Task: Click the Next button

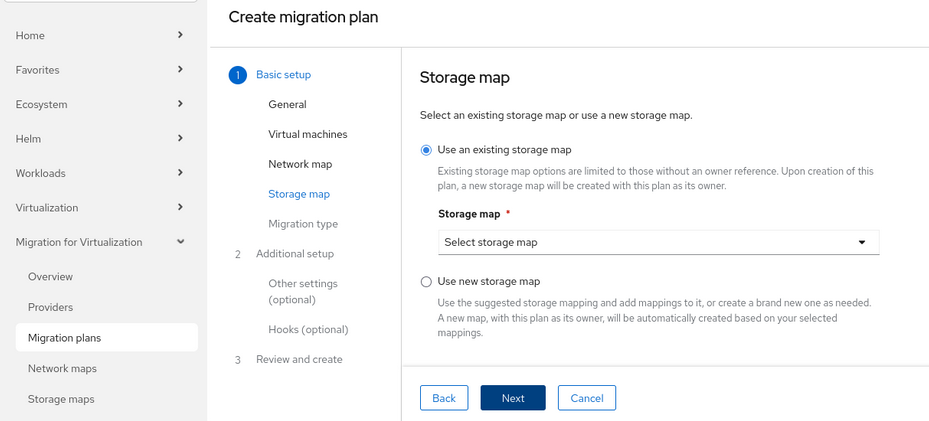Action: (513, 398)
